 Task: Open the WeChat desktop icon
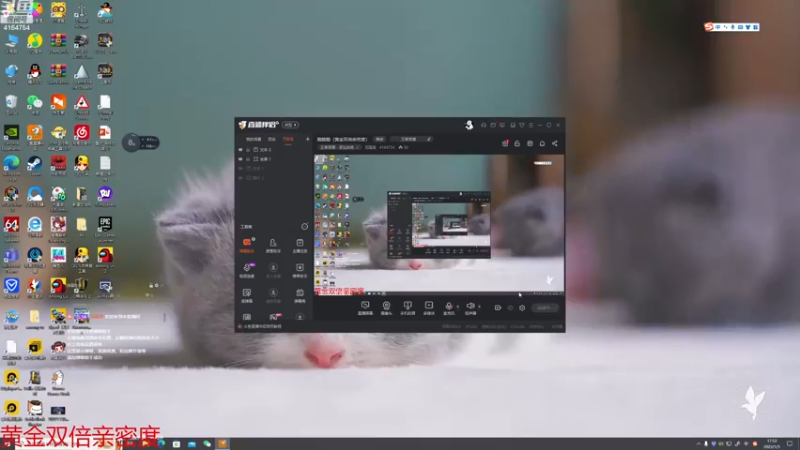(35, 105)
